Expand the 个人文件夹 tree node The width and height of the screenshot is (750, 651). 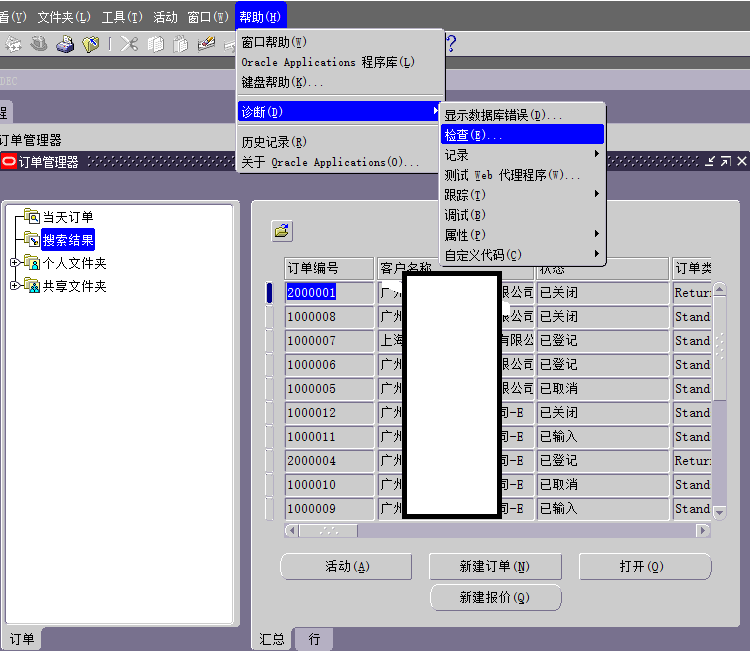tap(13, 263)
